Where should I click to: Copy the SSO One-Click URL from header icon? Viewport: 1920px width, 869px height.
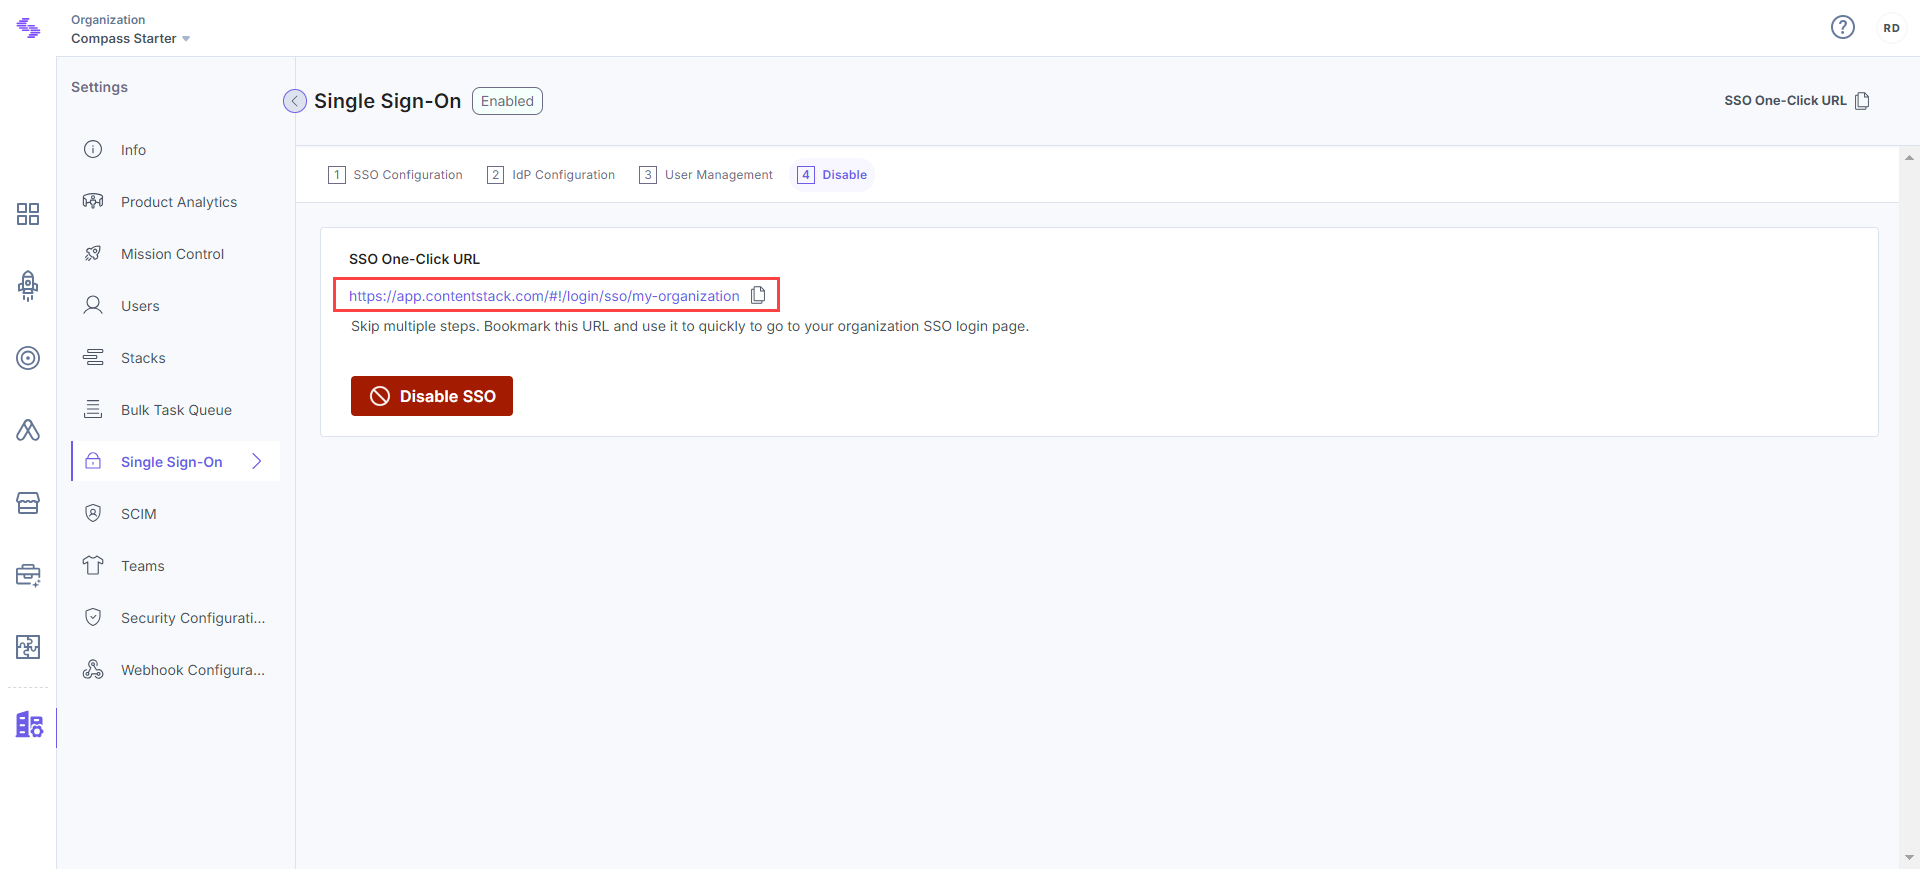1862,101
